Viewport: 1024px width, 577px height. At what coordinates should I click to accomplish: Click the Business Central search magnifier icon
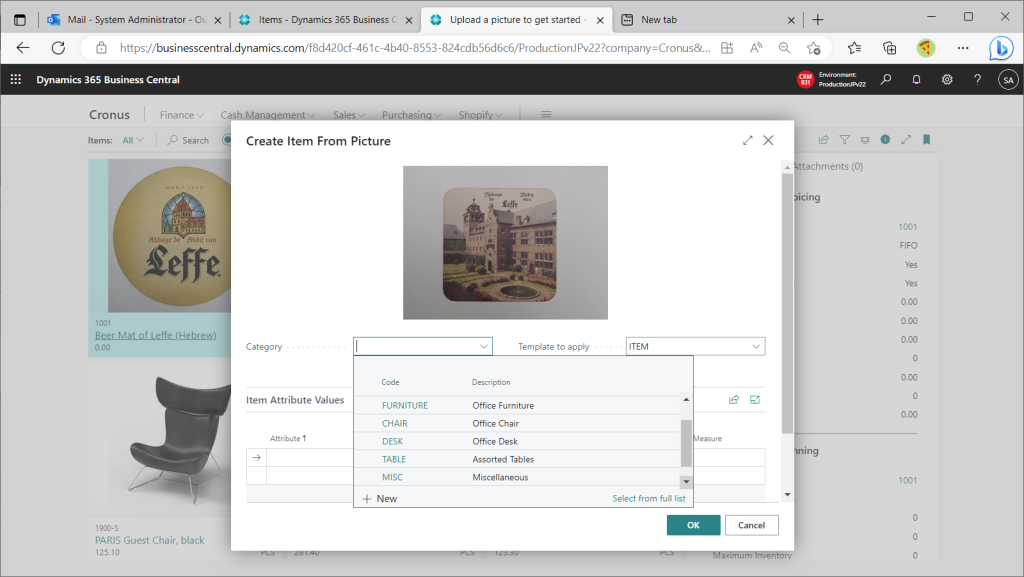pyautogui.click(x=886, y=79)
